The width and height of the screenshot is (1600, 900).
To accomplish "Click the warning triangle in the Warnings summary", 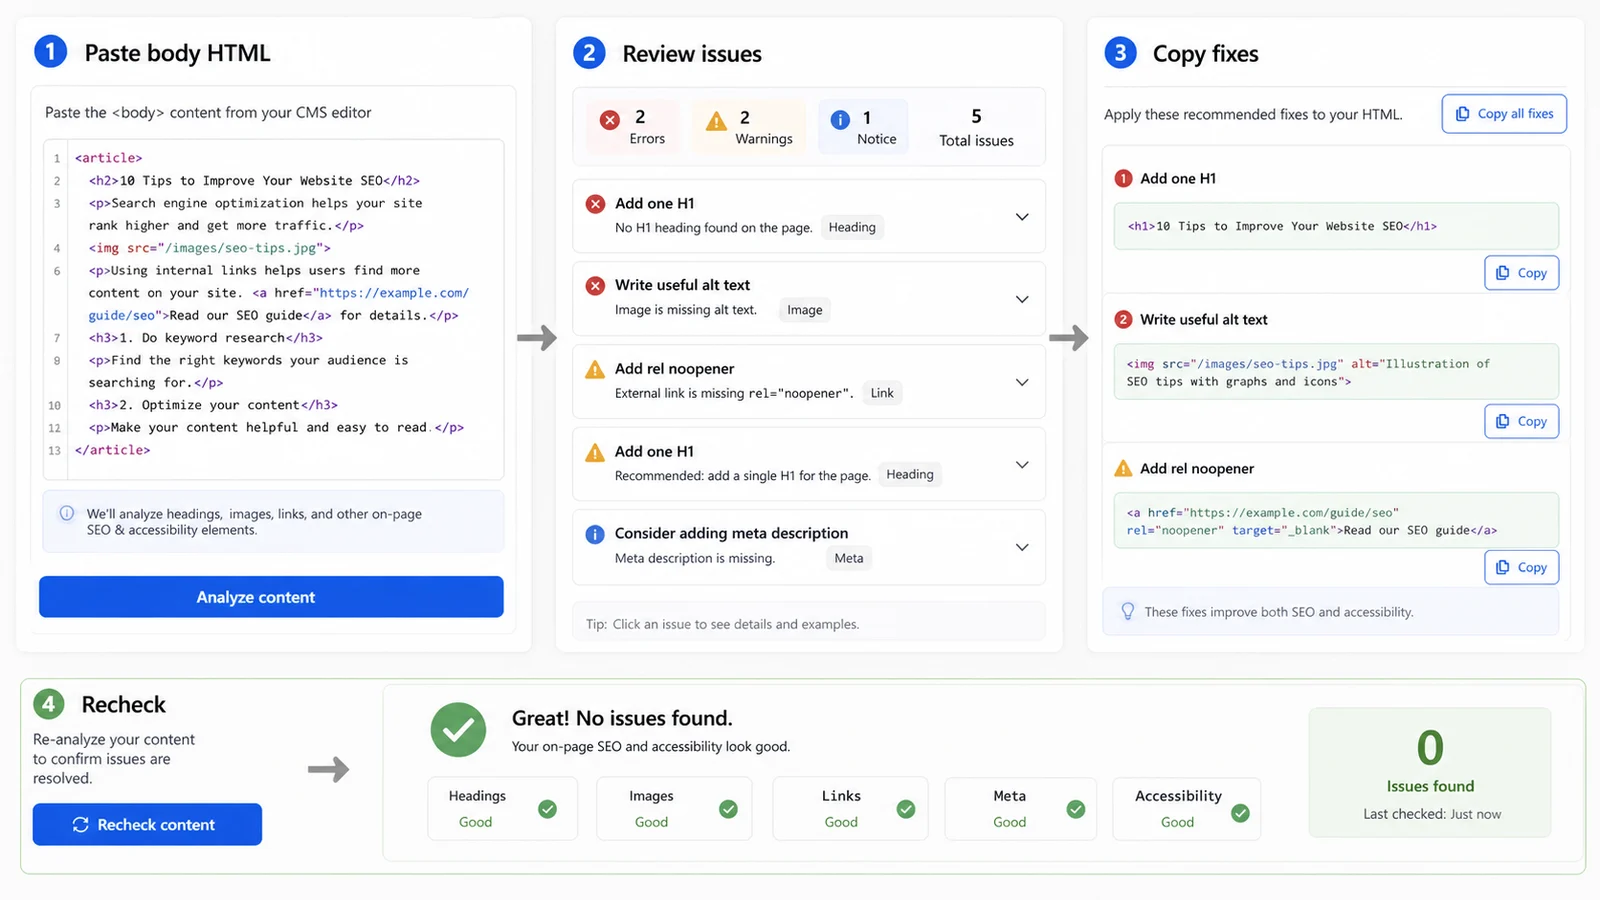I will [716, 121].
